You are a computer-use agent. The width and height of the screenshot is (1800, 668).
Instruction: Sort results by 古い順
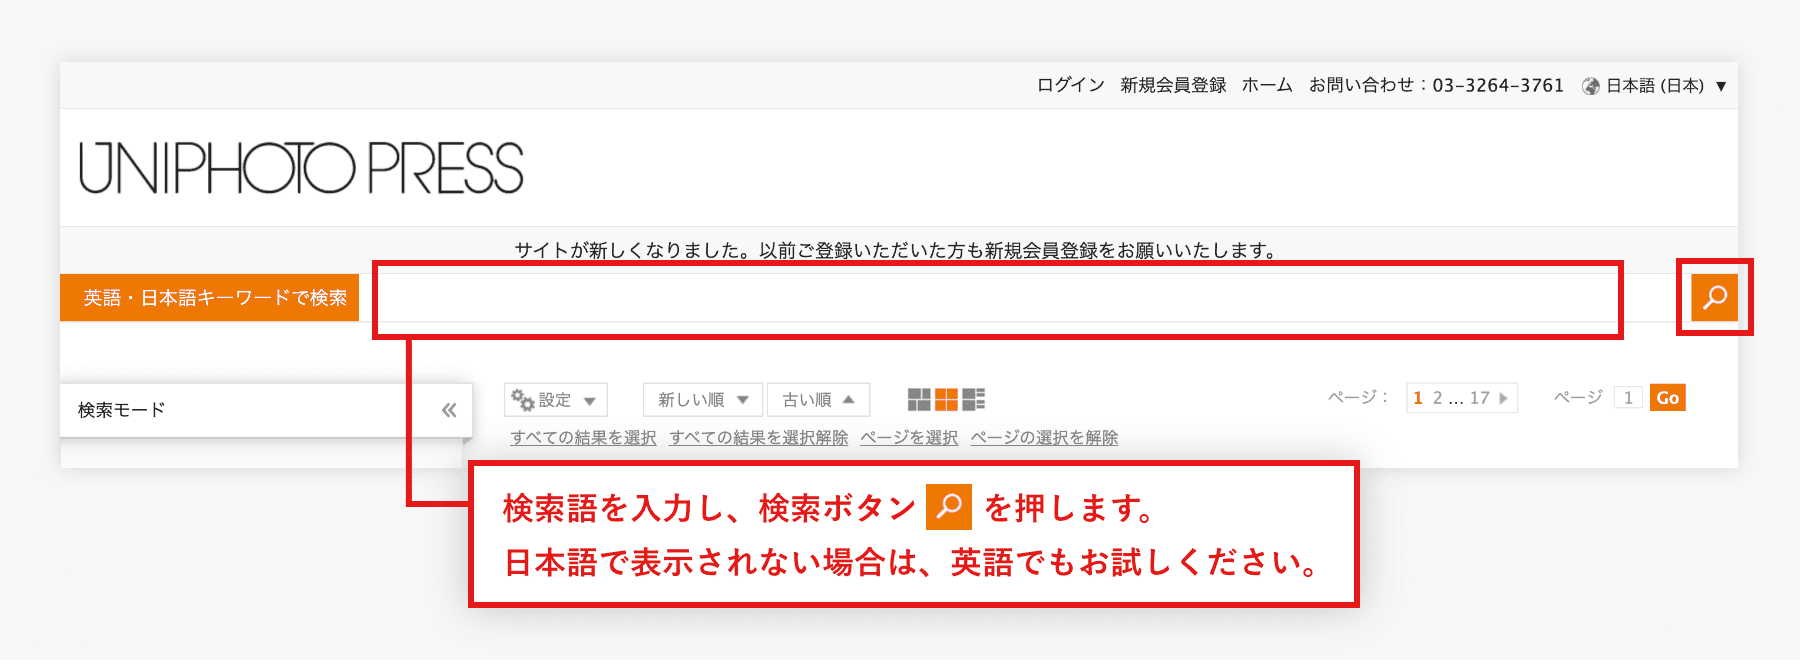click(x=818, y=400)
